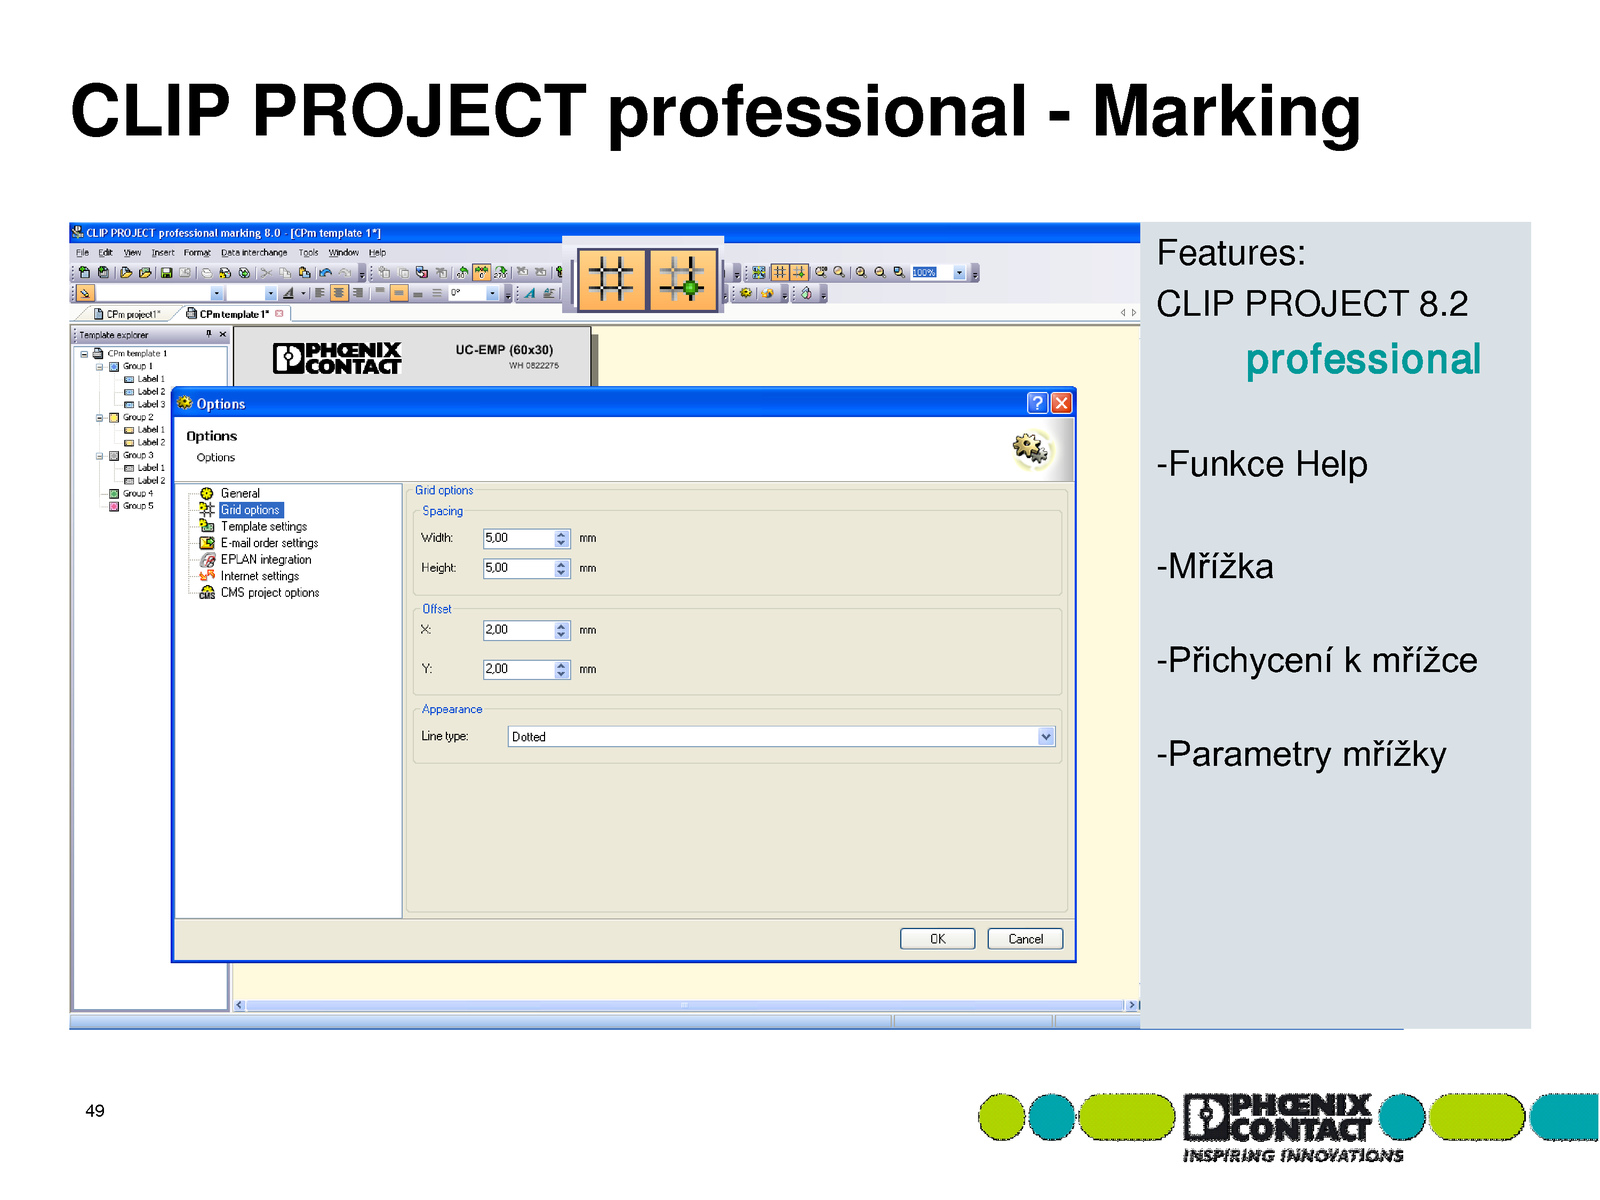The height and width of the screenshot is (1200, 1600).
Task: Open the File menu
Action: coord(82,253)
